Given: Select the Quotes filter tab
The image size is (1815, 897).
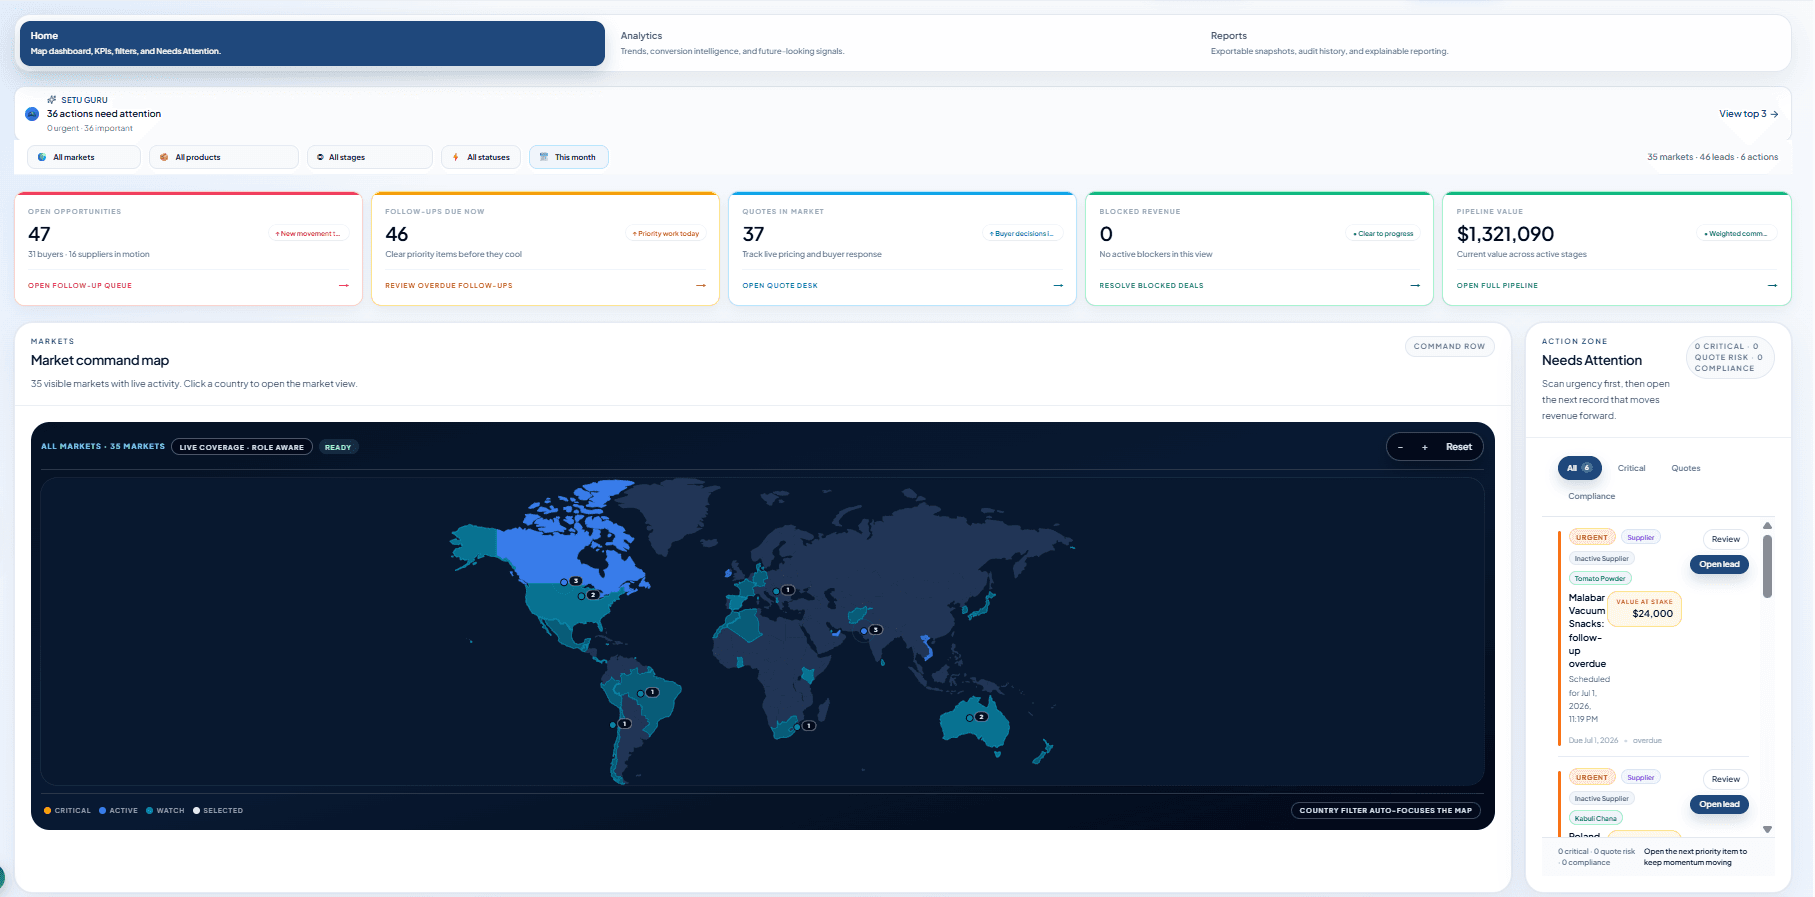Looking at the screenshot, I should [1686, 468].
